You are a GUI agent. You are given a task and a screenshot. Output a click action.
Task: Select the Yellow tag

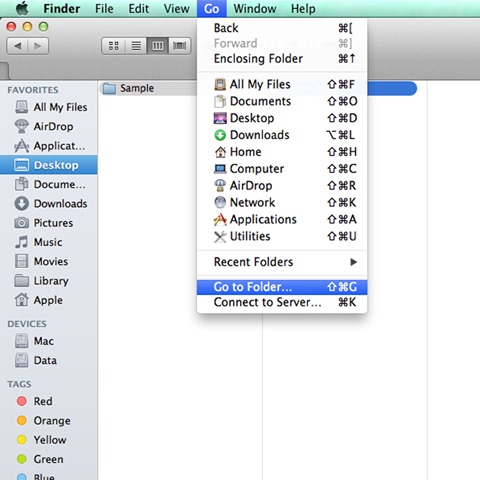[x=49, y=440]
